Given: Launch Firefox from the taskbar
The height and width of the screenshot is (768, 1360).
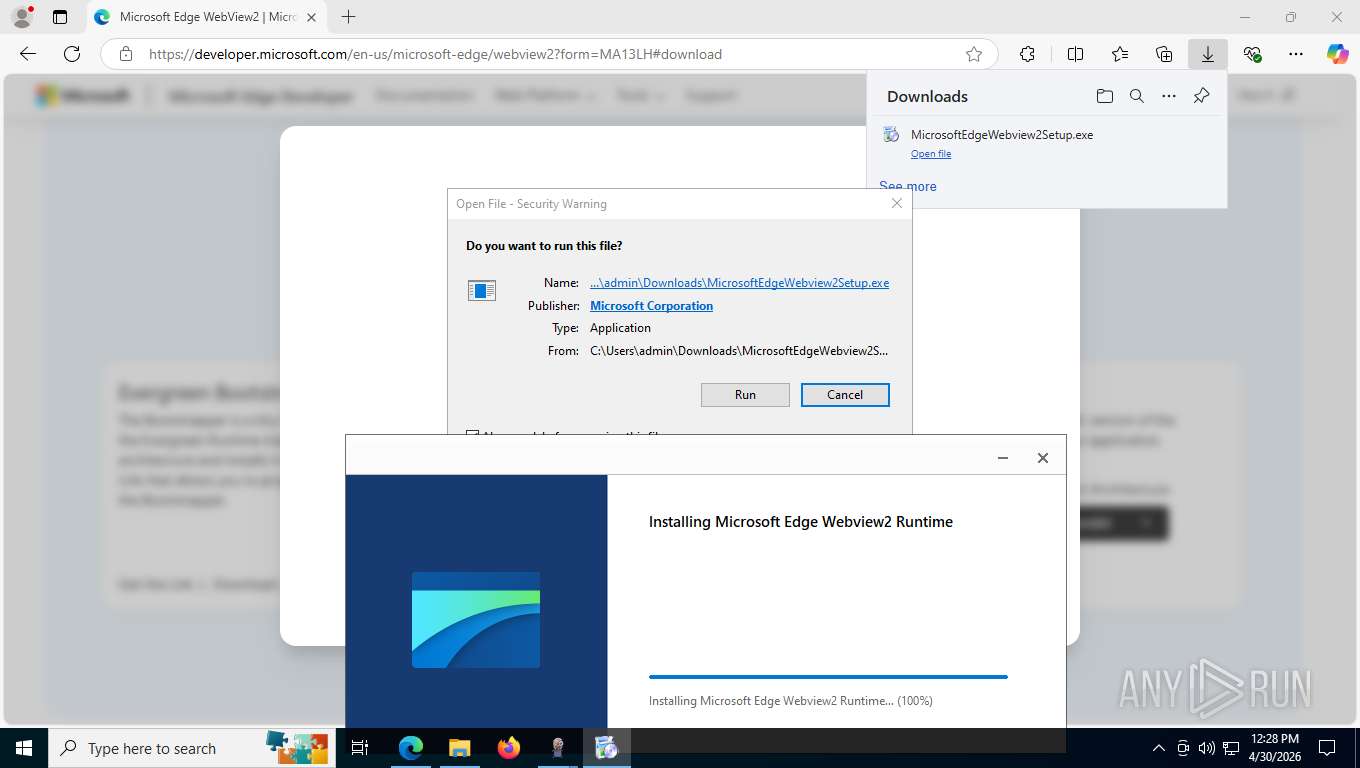Looking at the screenshot, I should coord(509,748).
